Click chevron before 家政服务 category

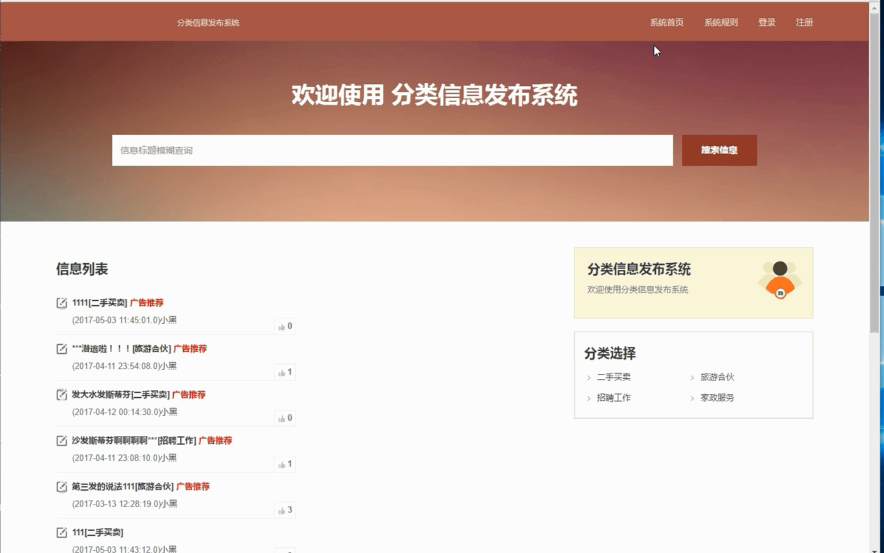point(692,399)
